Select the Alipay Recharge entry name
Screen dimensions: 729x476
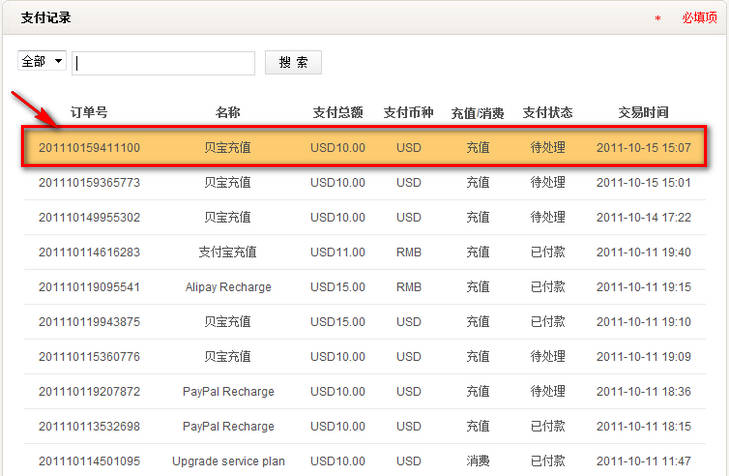[228, 287]
